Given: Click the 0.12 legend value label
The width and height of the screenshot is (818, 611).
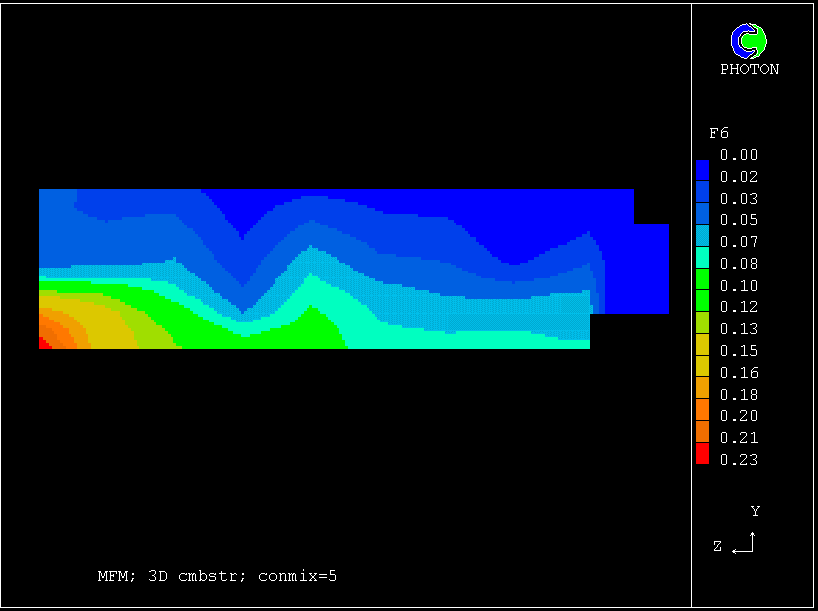Looking at the screenshot, I should coord(739,307).
